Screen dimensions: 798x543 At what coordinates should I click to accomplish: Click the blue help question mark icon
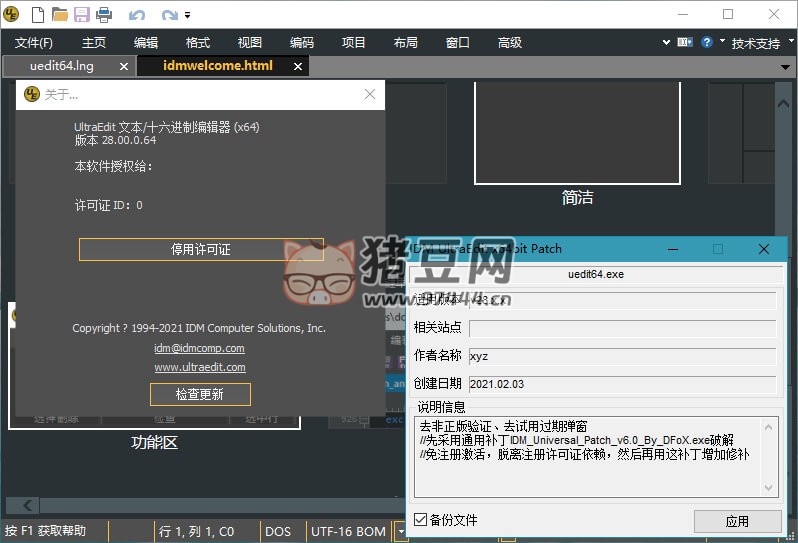point(707,42)
